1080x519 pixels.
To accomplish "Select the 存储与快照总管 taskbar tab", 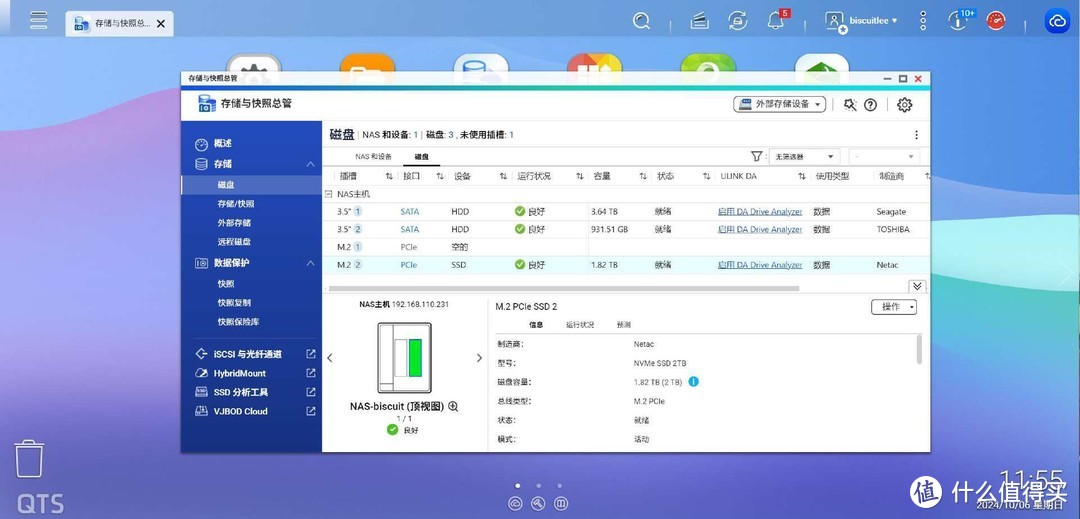I will [120, 23].
